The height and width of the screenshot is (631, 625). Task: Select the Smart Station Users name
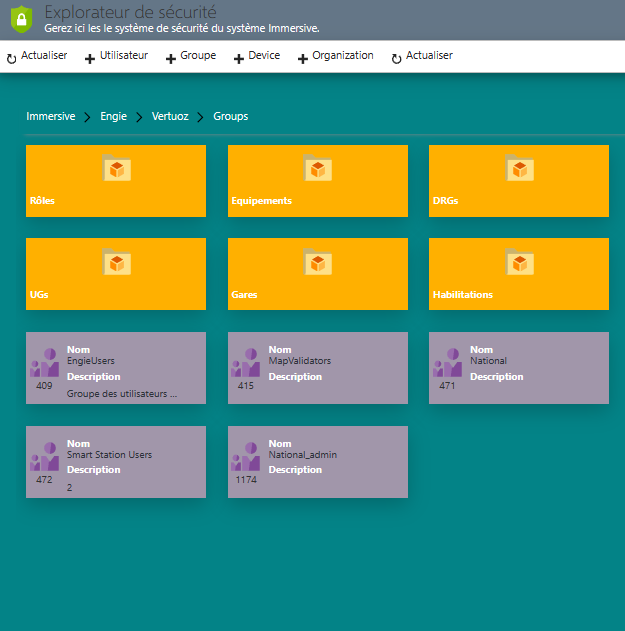109,455
